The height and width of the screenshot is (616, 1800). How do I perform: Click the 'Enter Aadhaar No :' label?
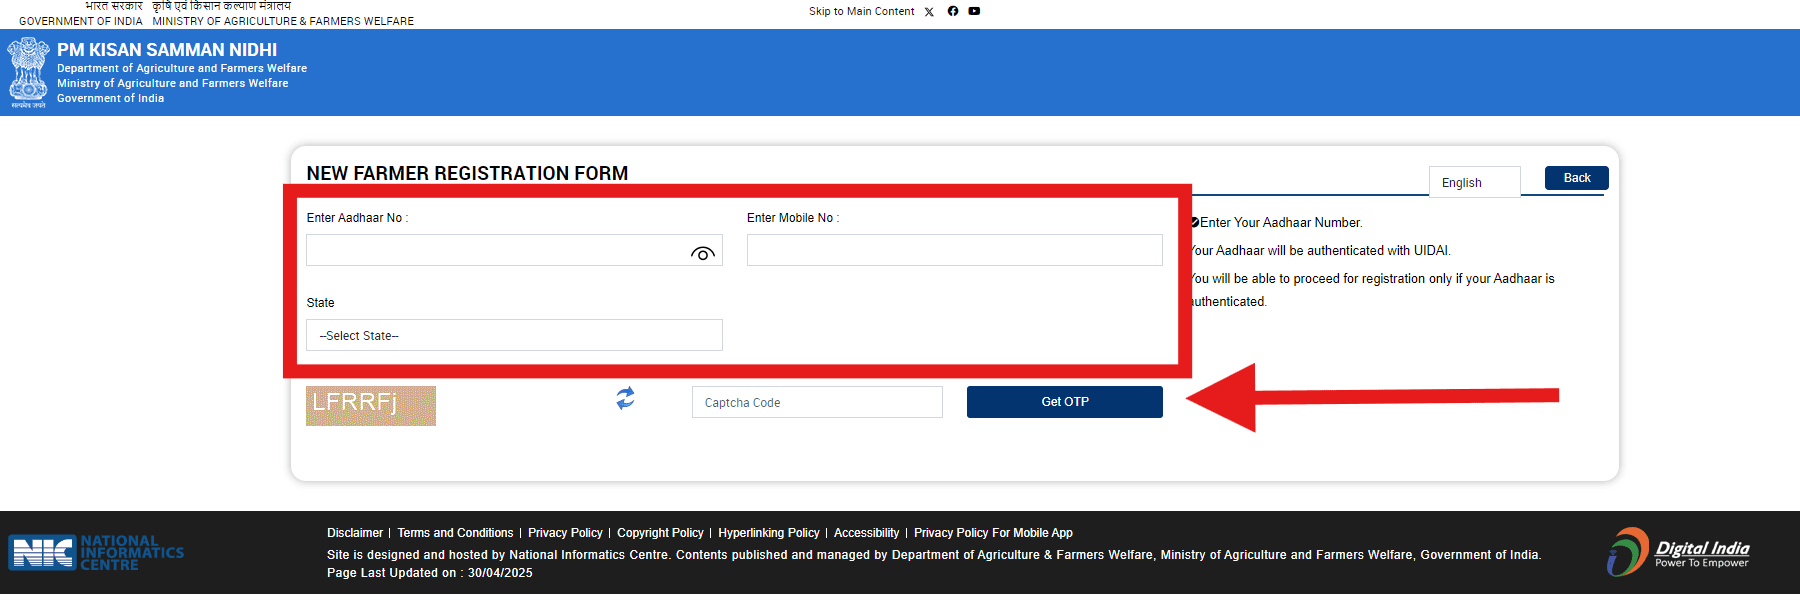357,218
